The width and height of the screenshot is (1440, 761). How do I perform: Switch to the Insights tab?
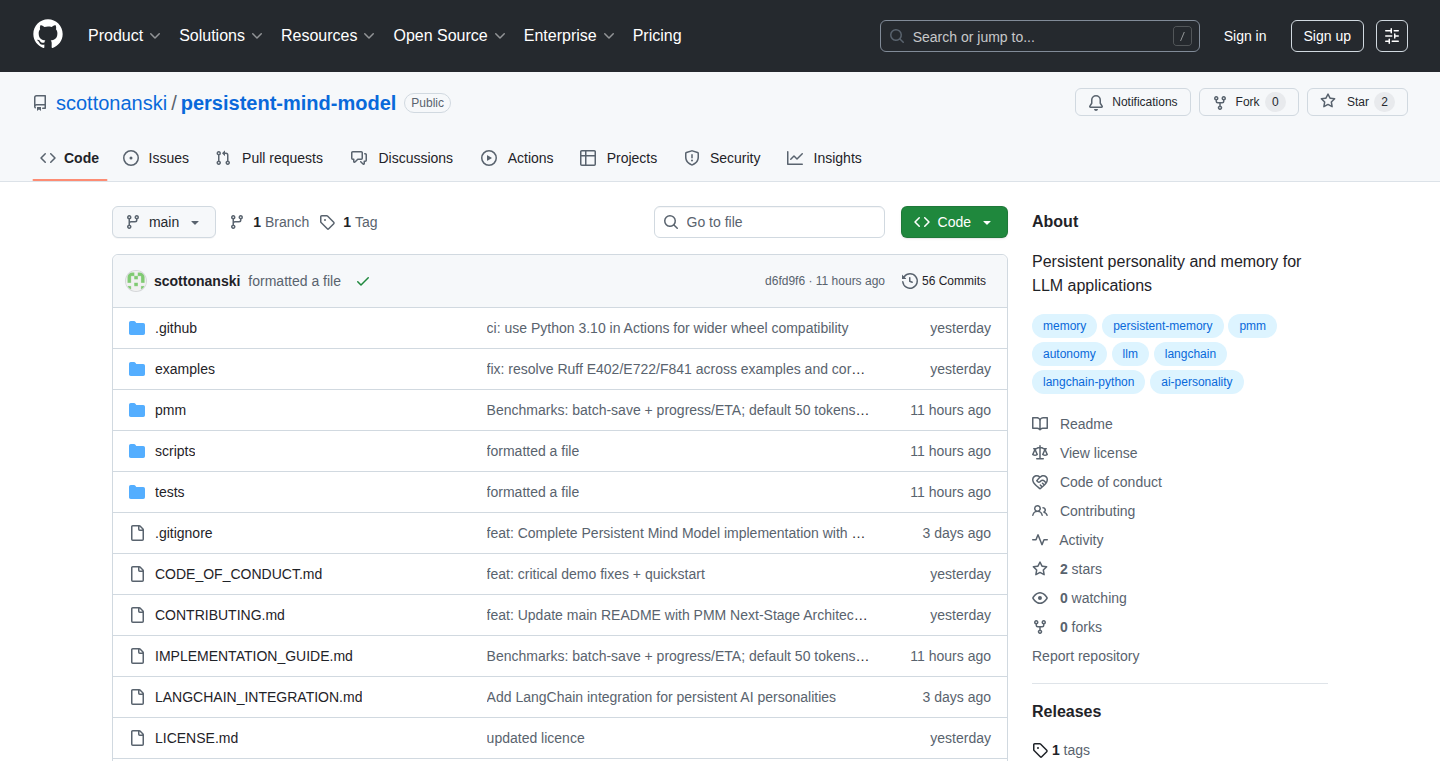824,158
